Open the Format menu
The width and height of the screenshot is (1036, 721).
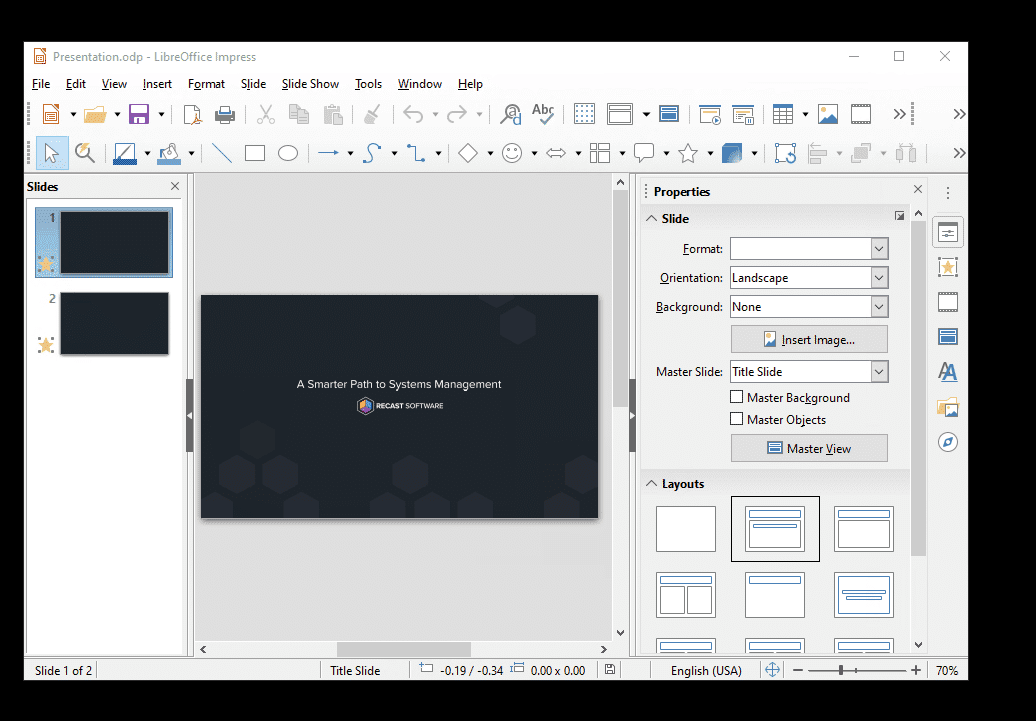click(x=206, y=84)
